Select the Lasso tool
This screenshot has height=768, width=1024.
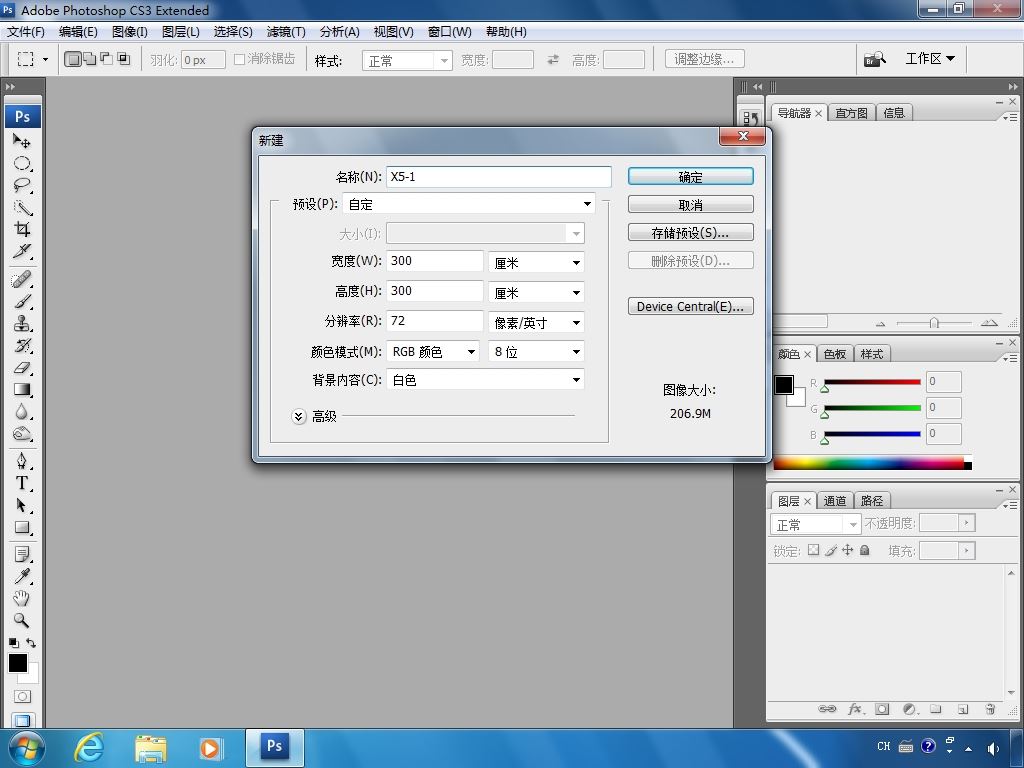tap(22, 185)
